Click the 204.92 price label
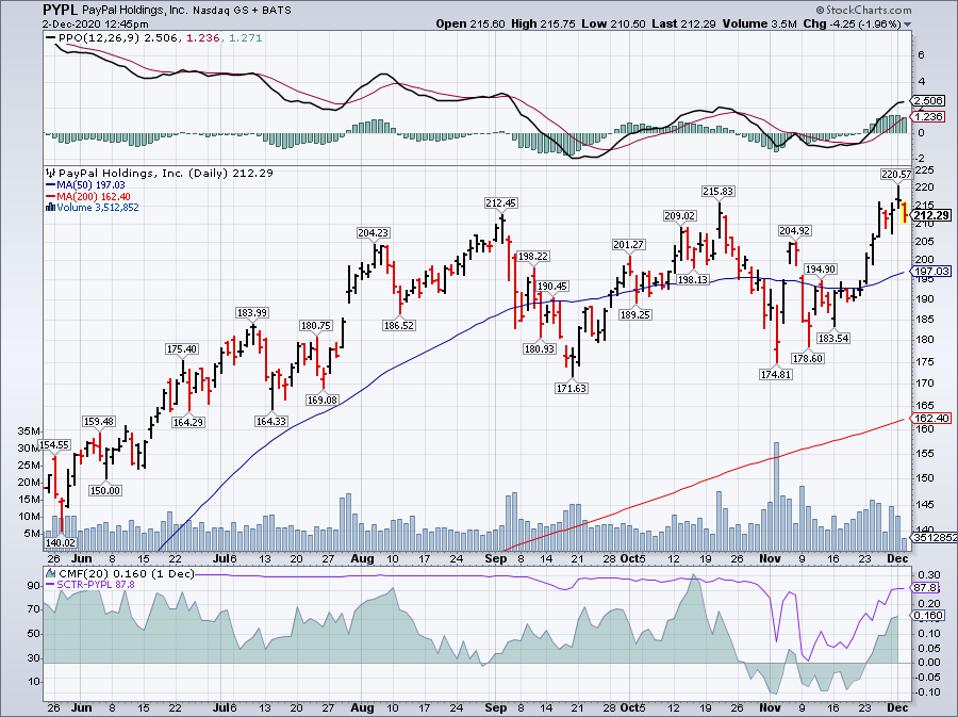Screen dimensions: 958x717 click(794, 230)
